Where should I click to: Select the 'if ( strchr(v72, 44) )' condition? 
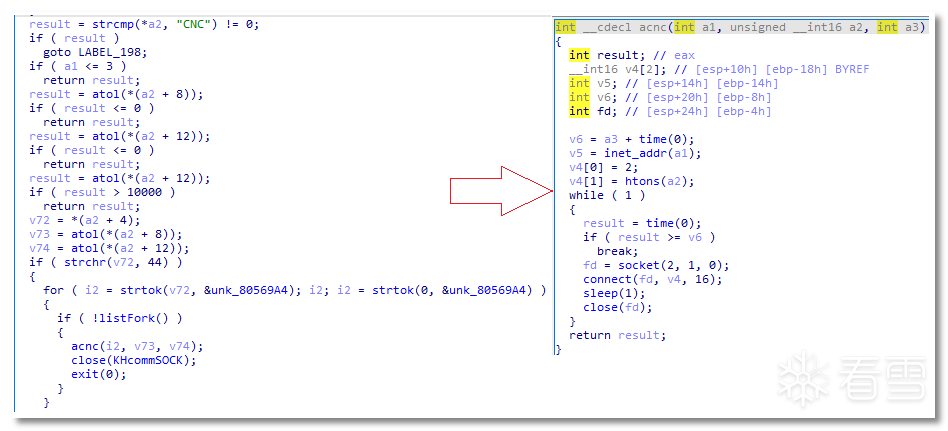(105, 262)
